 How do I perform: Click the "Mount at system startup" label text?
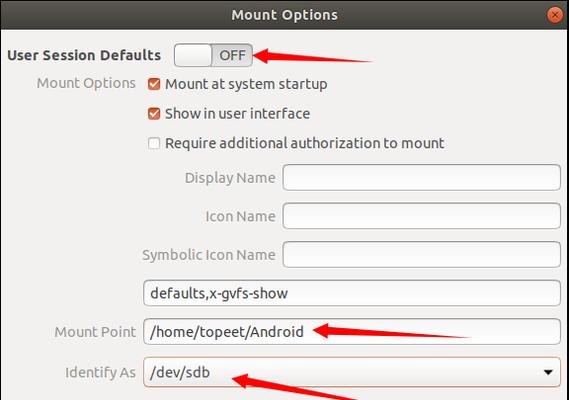[x=246, y=84]
